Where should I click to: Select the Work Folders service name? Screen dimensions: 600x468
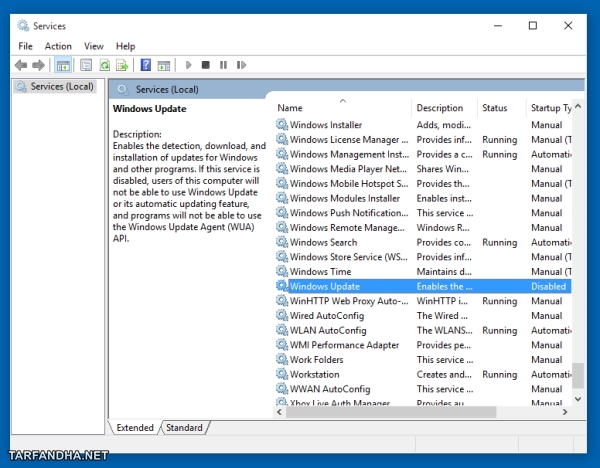click(316, 359)
